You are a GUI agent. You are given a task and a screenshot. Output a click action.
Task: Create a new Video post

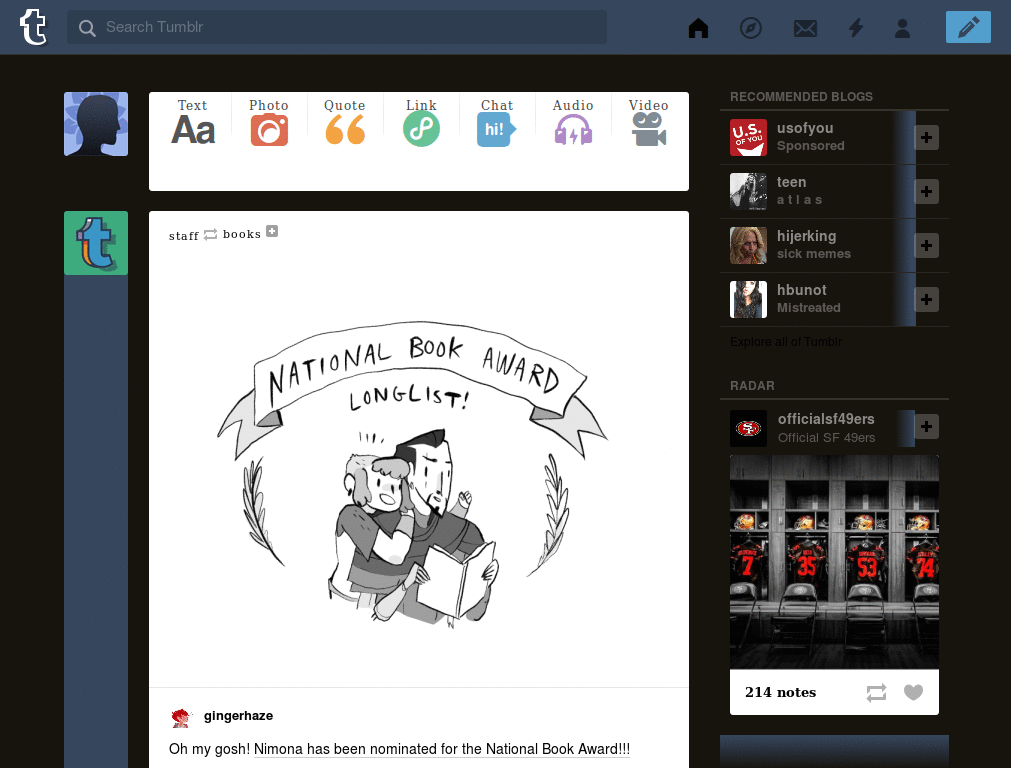coord(648,122)
